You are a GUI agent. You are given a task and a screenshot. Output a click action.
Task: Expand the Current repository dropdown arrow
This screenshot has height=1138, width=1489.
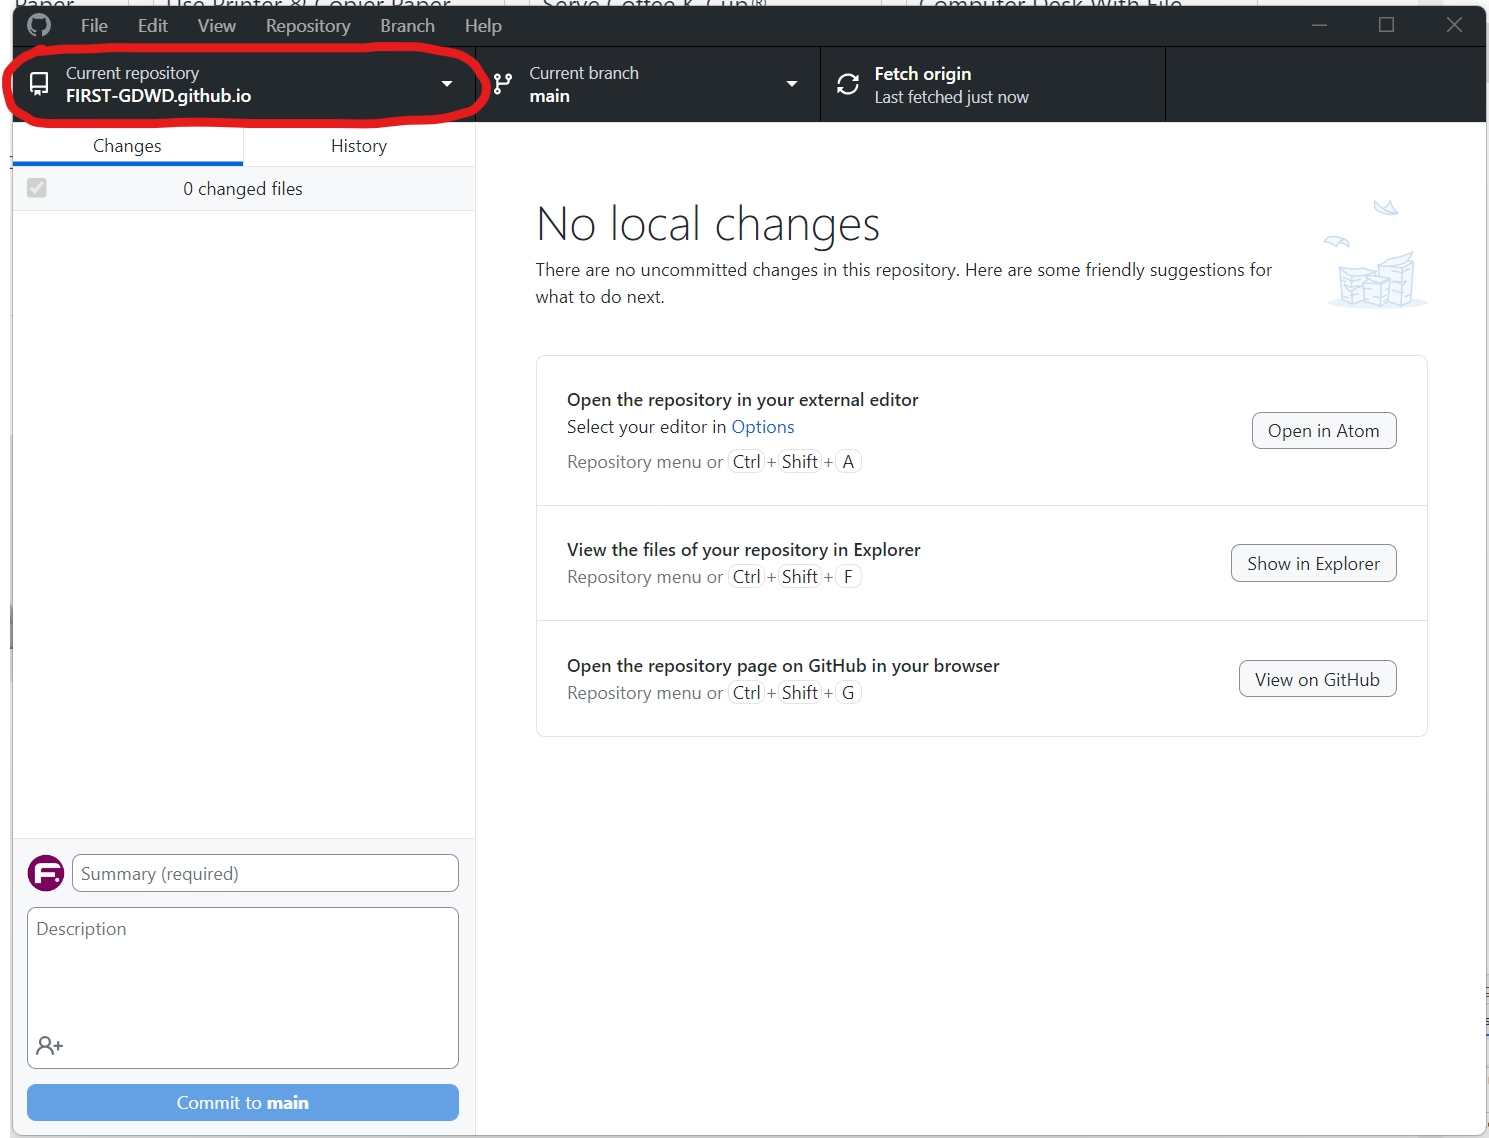click(x=447, y=84)
